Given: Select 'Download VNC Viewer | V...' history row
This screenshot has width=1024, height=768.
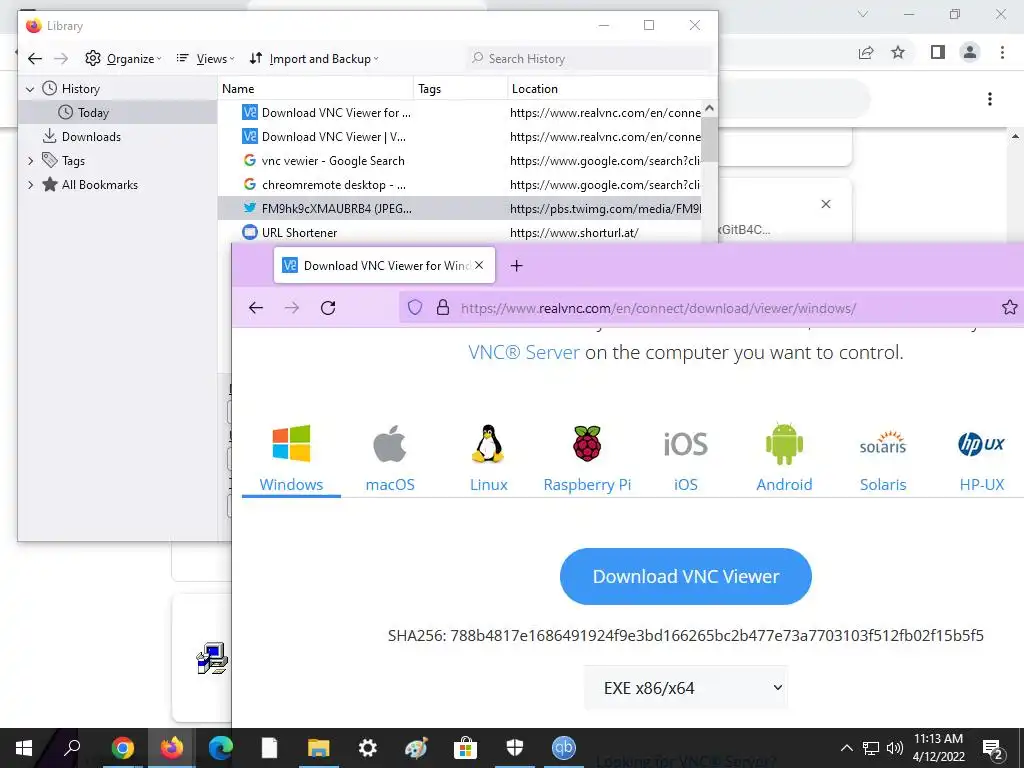Looking at the screenshot, I should 460,136.
